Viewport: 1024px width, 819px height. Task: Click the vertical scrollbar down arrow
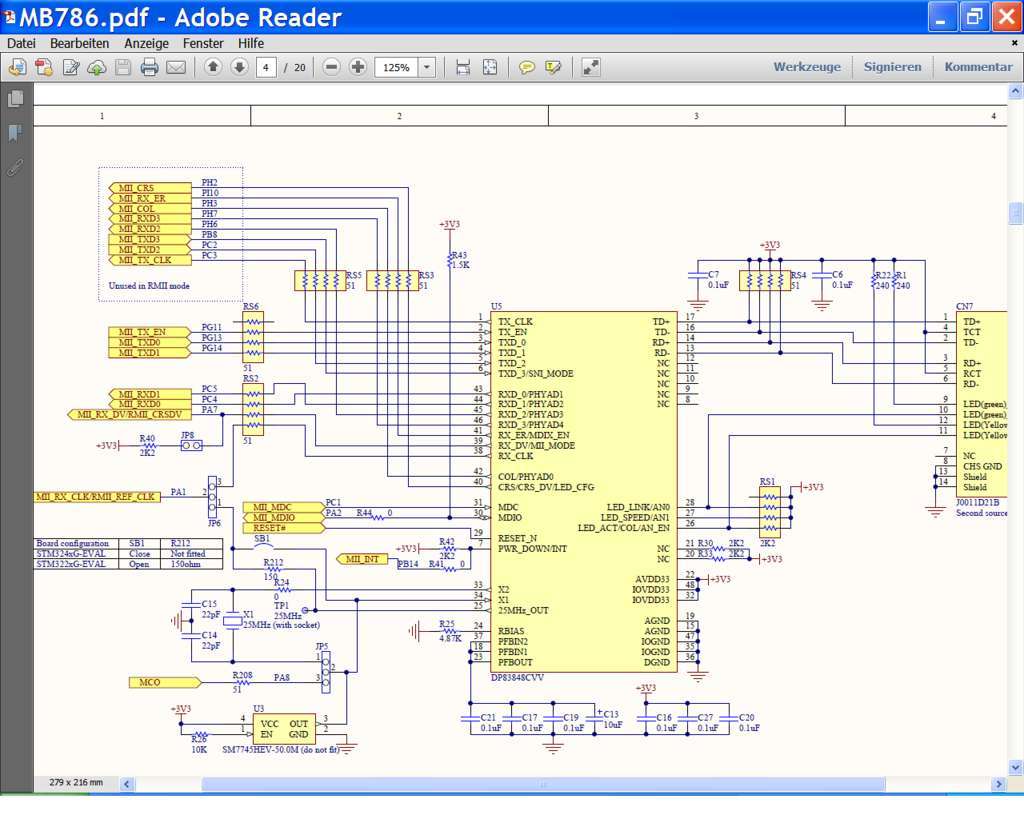point(1016,767)
